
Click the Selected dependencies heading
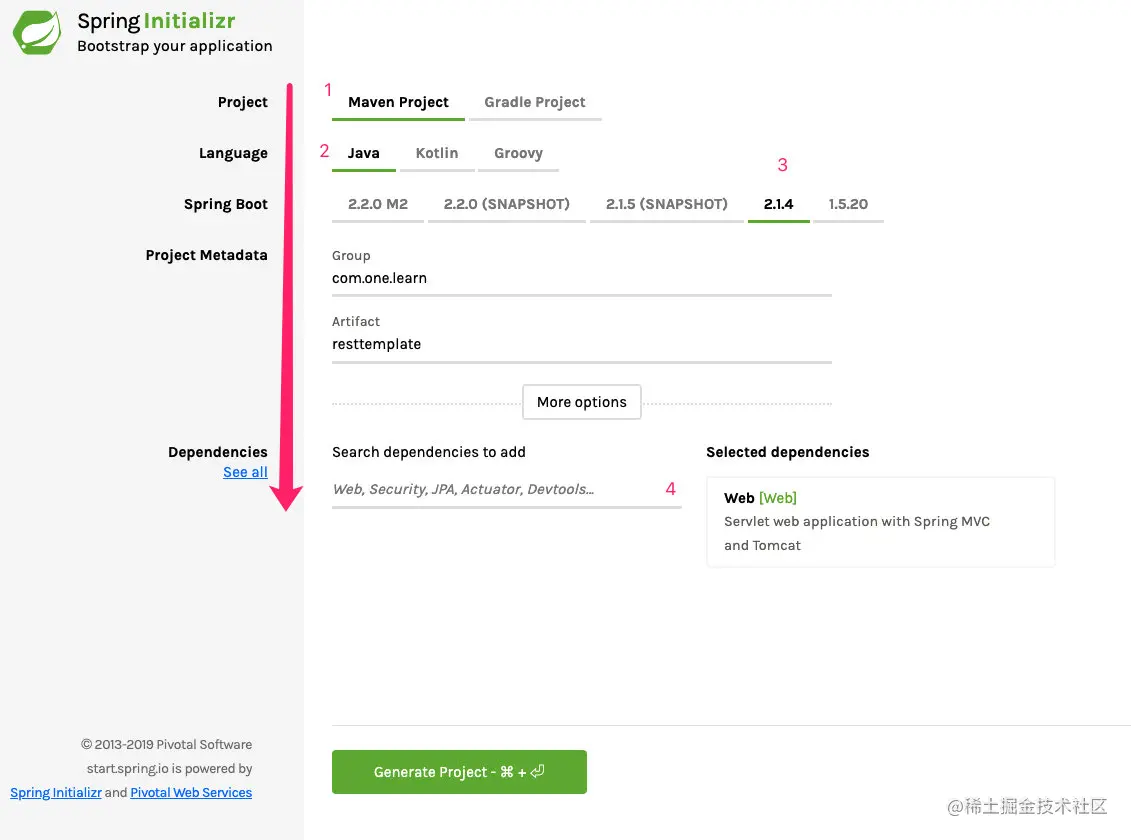click(788, 452)
